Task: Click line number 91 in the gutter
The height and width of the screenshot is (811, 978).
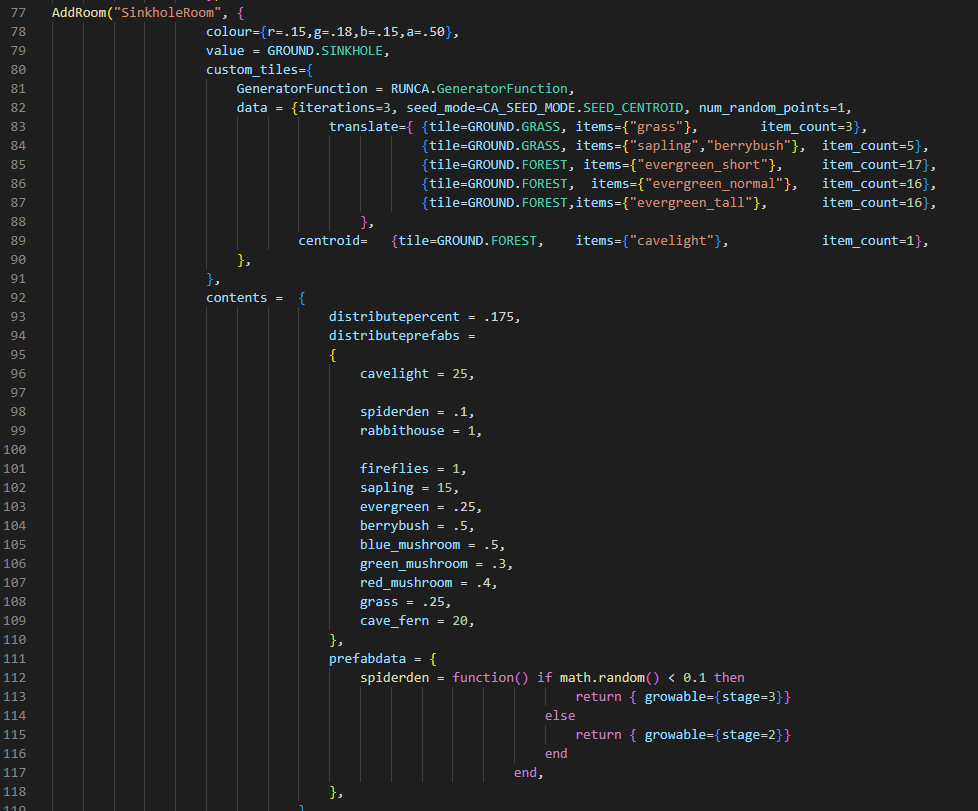Action: pos(17,279)
